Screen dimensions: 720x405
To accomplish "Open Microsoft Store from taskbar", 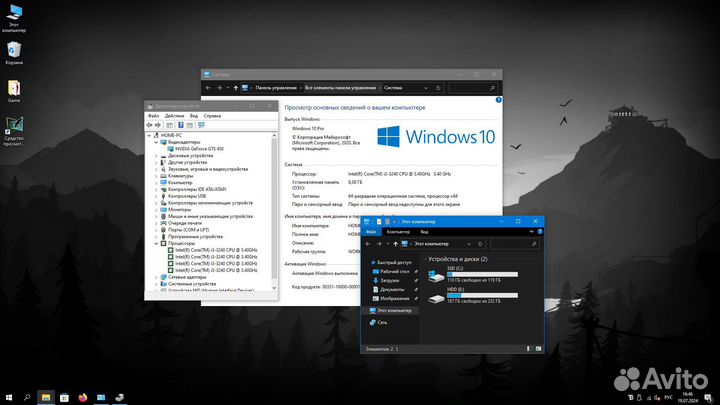I will tap(64, 397).
